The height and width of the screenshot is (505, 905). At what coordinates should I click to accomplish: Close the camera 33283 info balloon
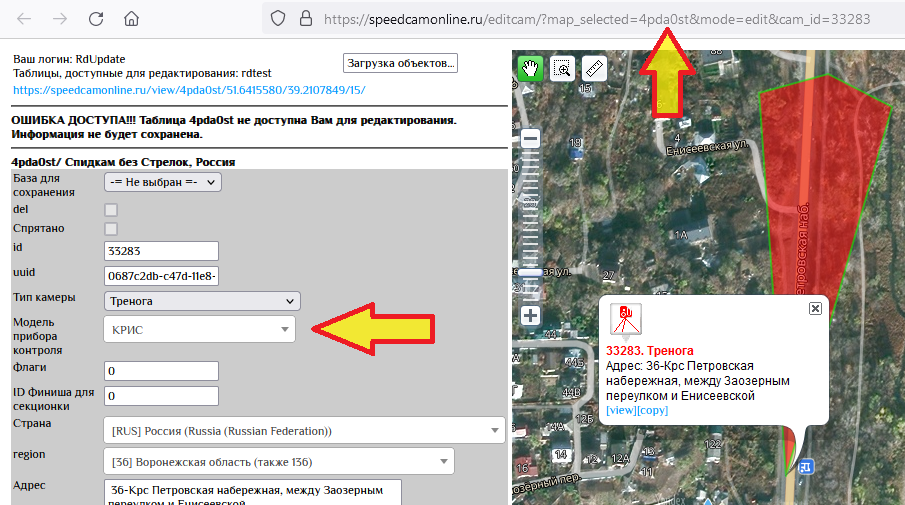815,309
